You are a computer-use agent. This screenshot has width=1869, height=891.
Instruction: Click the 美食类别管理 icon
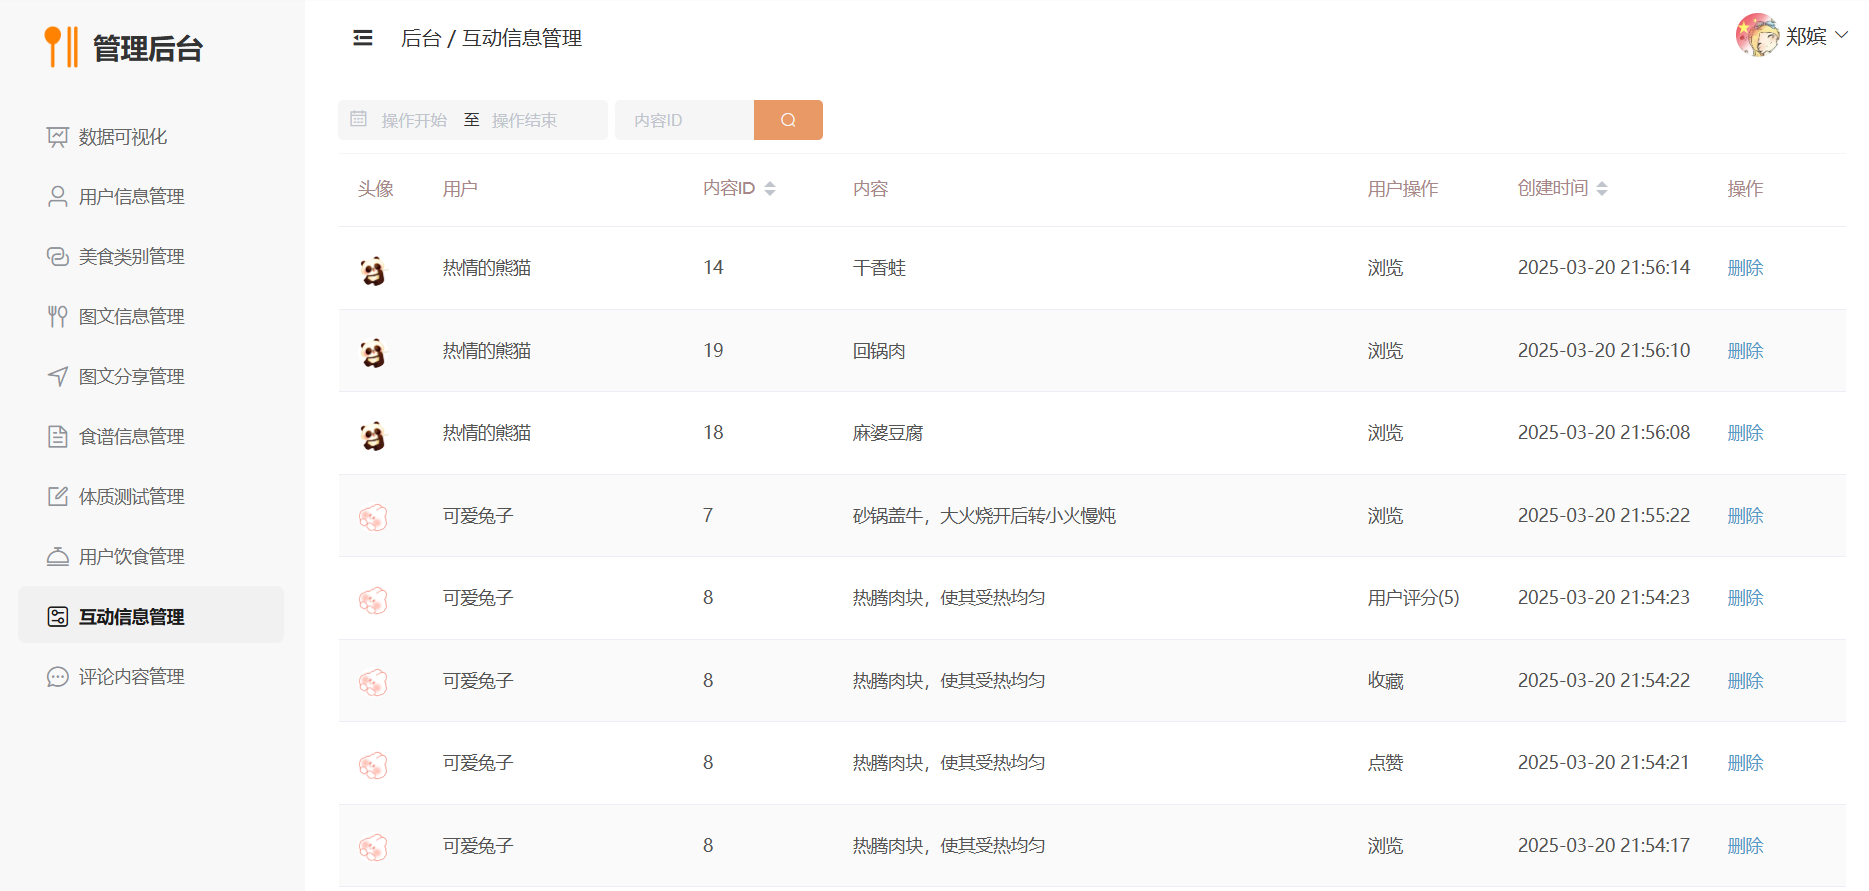58,257
